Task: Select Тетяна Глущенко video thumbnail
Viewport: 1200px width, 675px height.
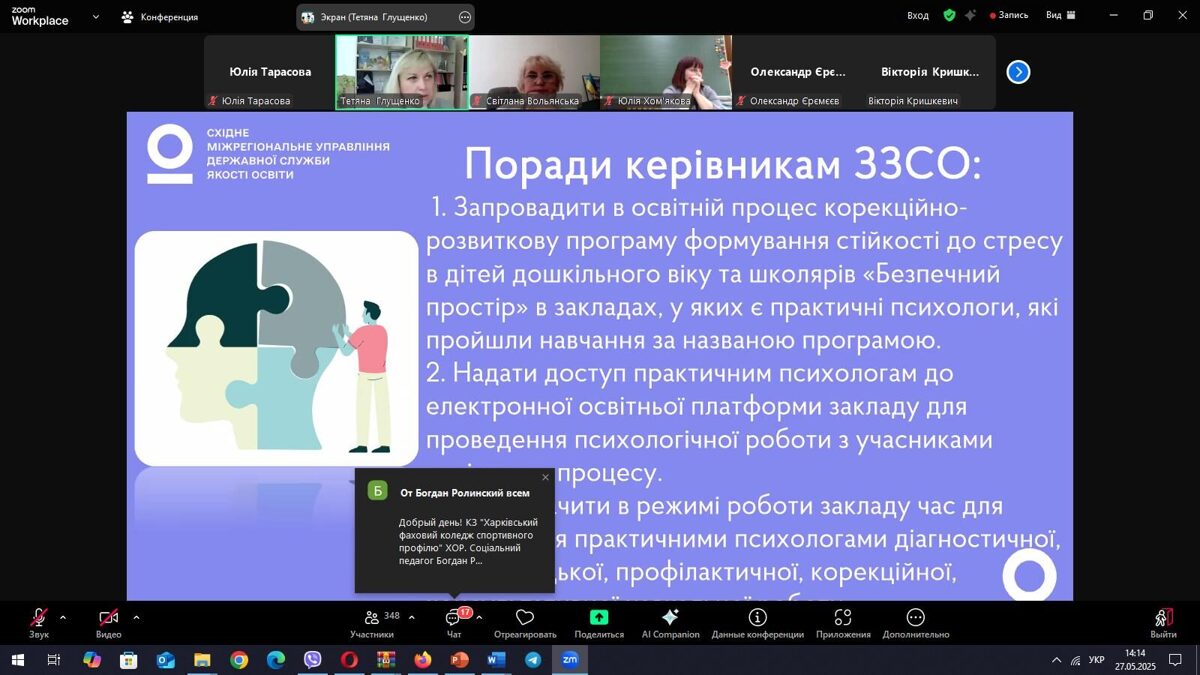Action: [402, 72]
